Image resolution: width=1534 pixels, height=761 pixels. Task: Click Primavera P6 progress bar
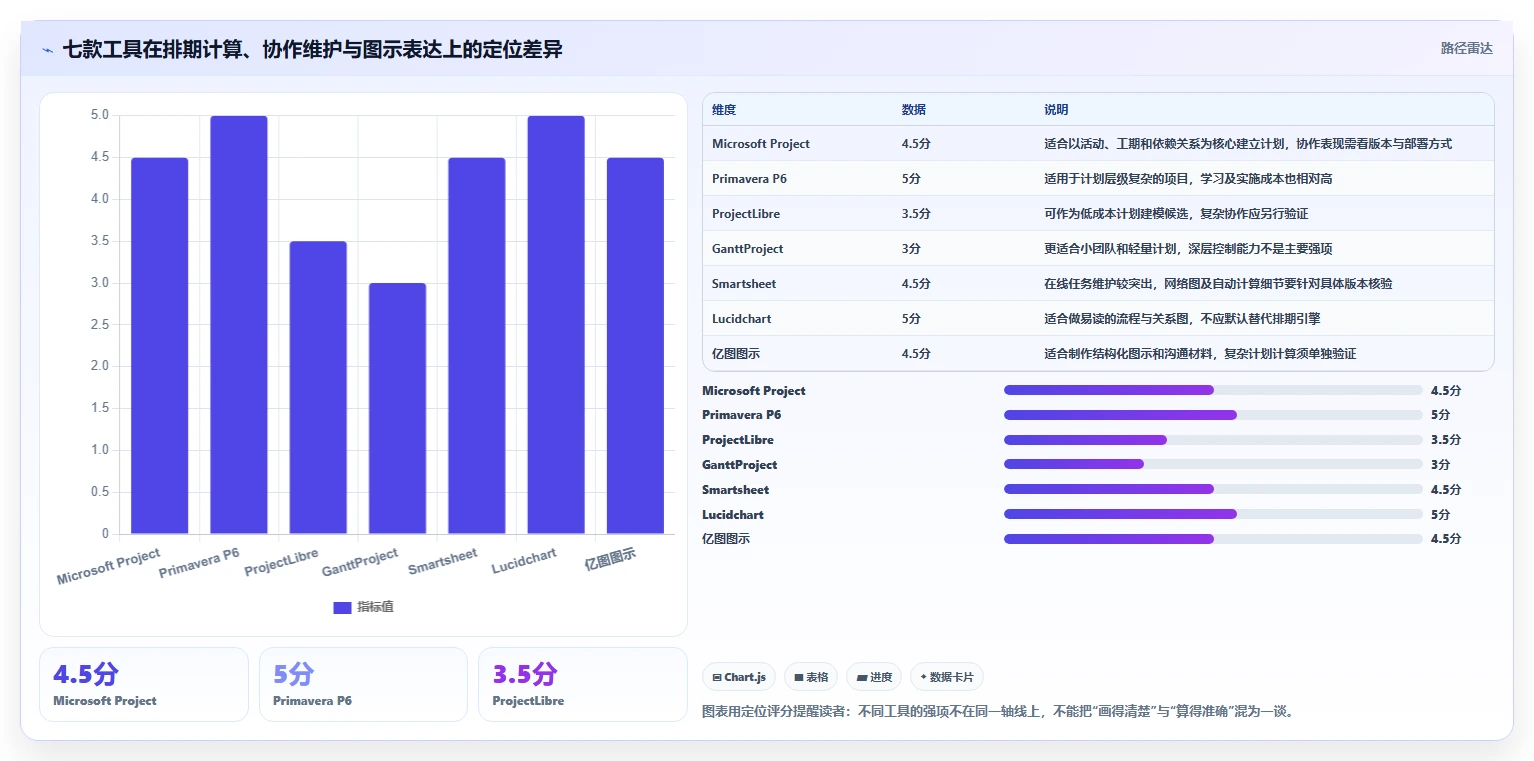click(1213, 415)
